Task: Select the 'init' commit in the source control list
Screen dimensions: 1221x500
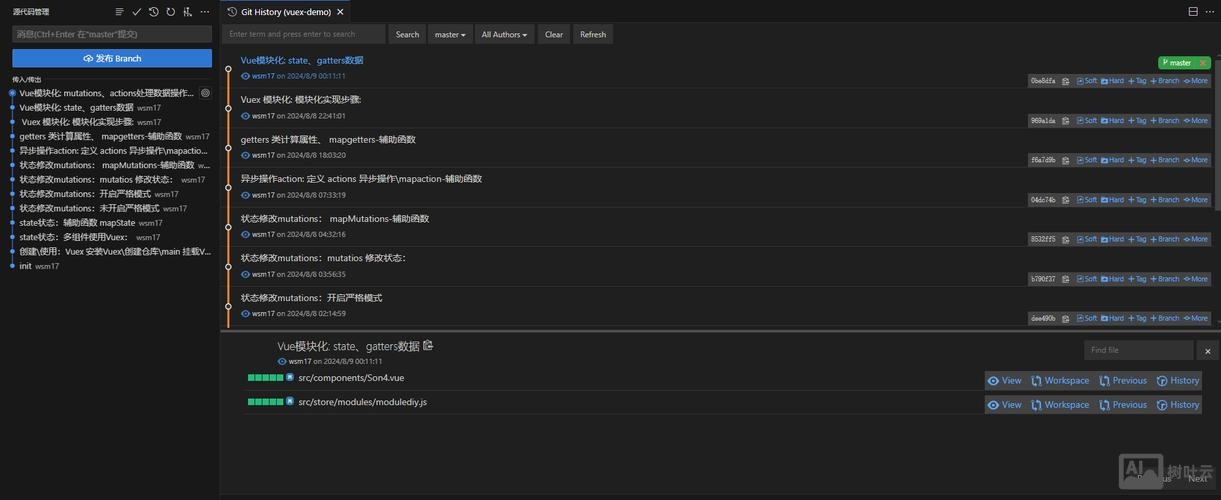Action: 26,266
